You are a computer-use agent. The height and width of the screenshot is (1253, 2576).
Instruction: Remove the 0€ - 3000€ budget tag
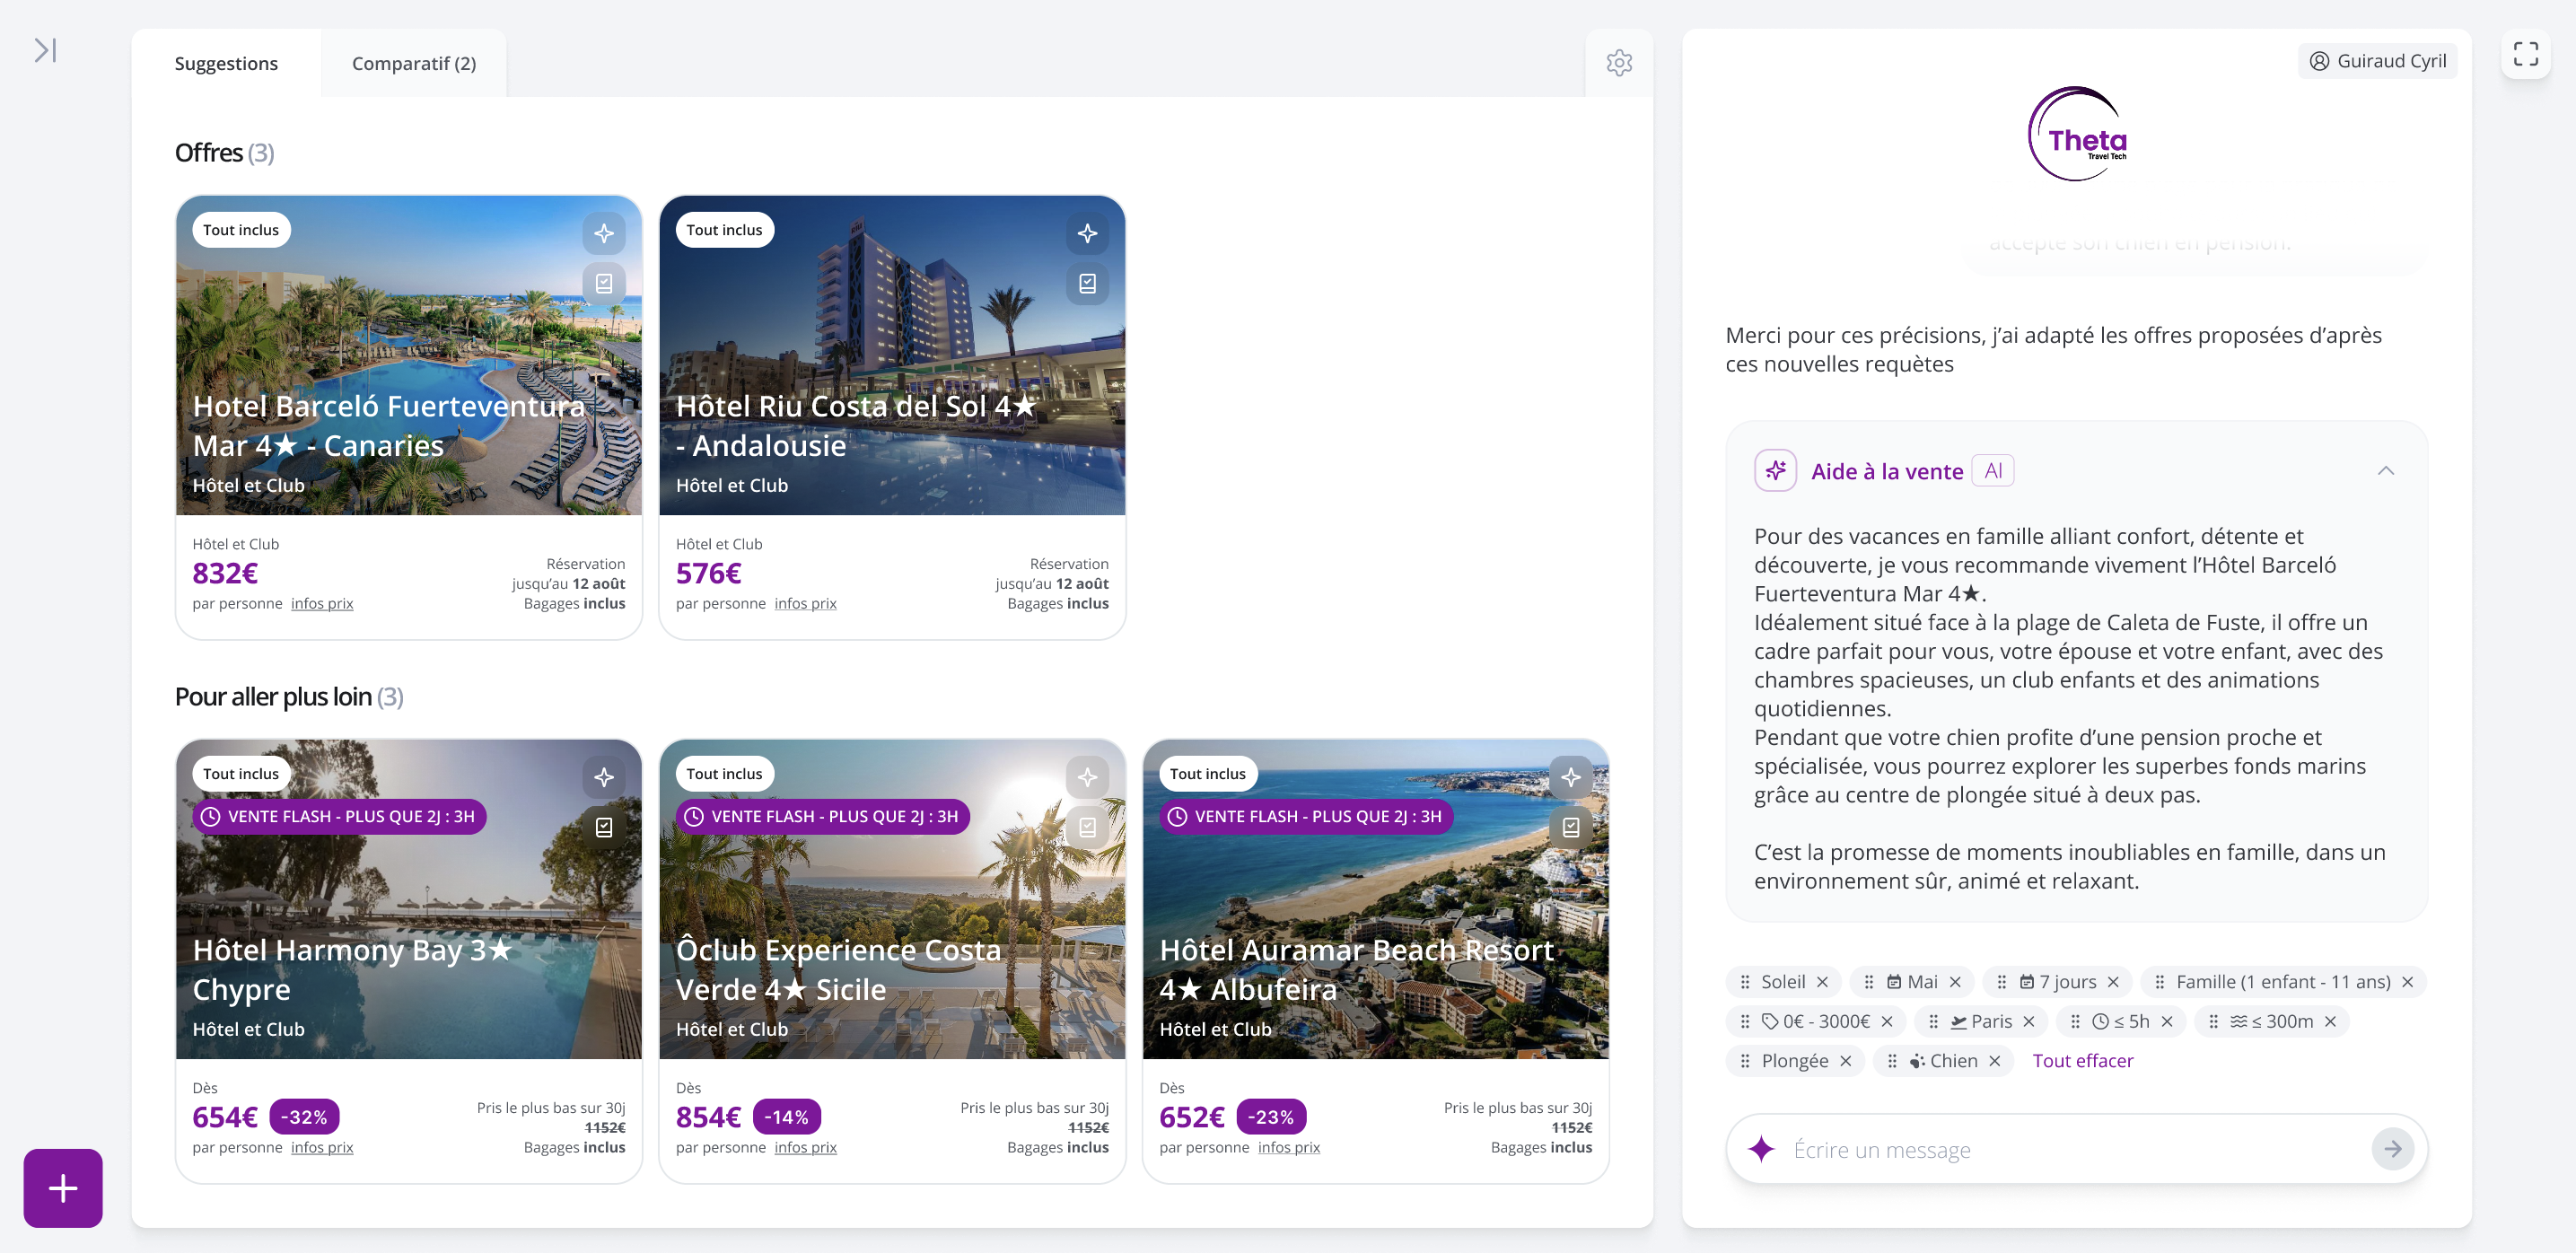click(x=1887, y=1021)
